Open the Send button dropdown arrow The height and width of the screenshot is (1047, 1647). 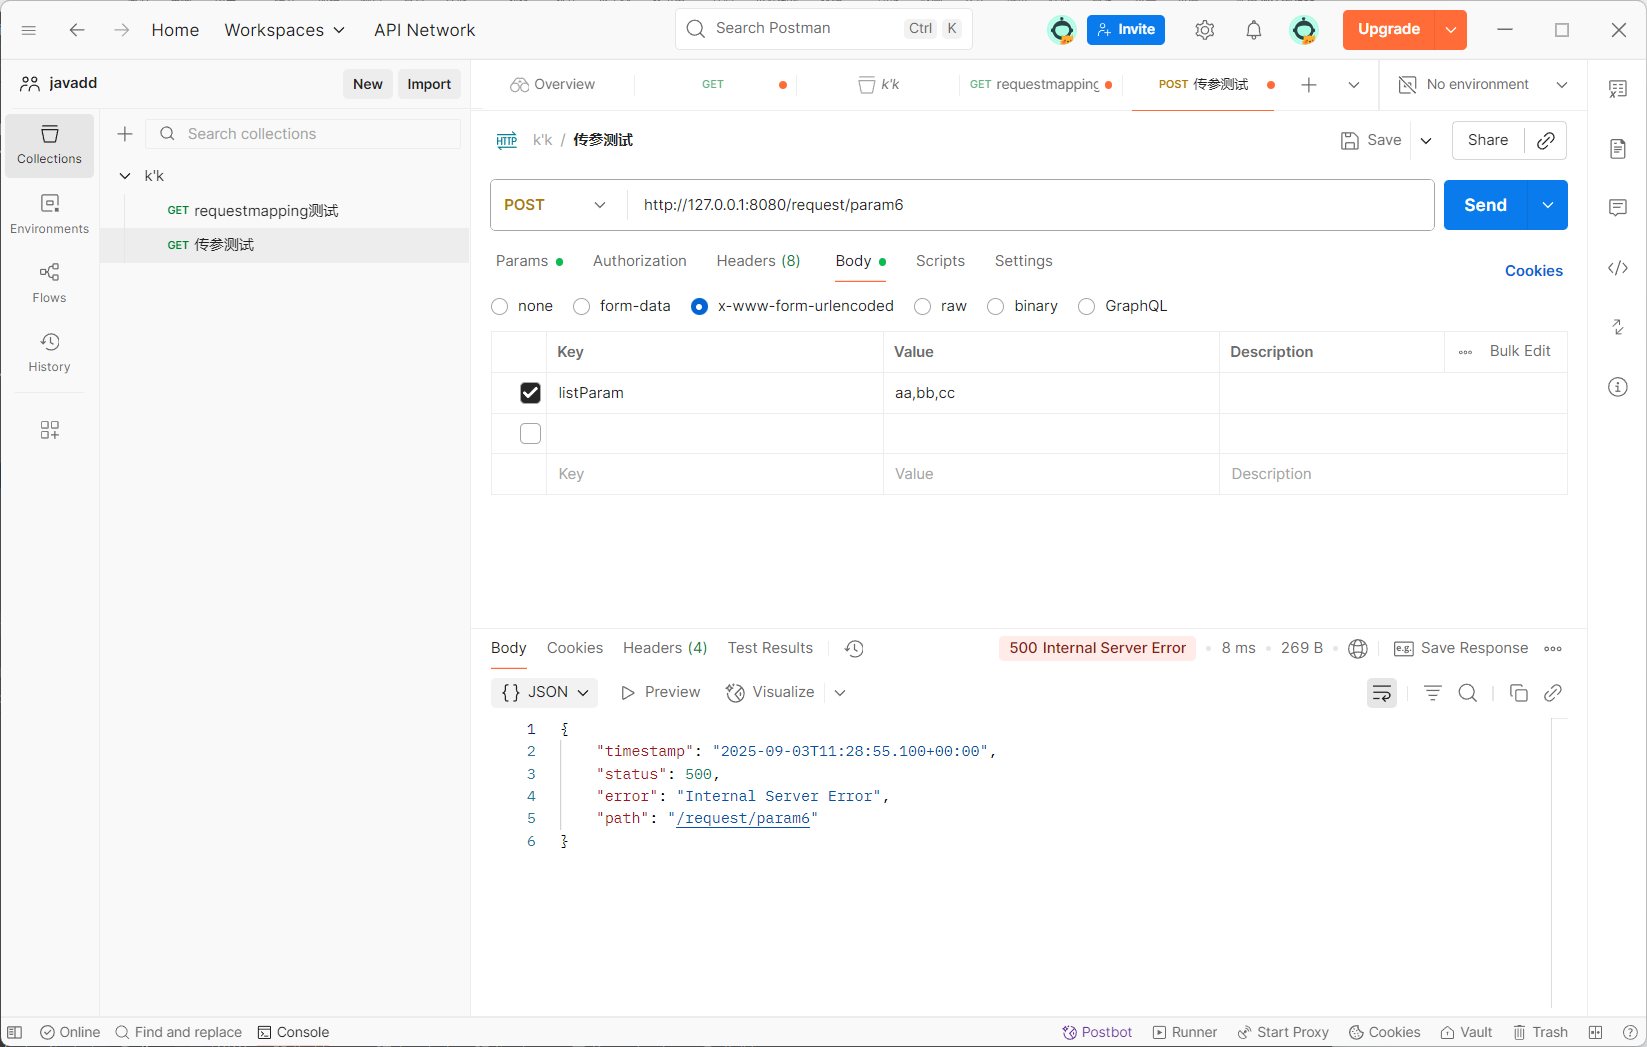point(1548,205)
